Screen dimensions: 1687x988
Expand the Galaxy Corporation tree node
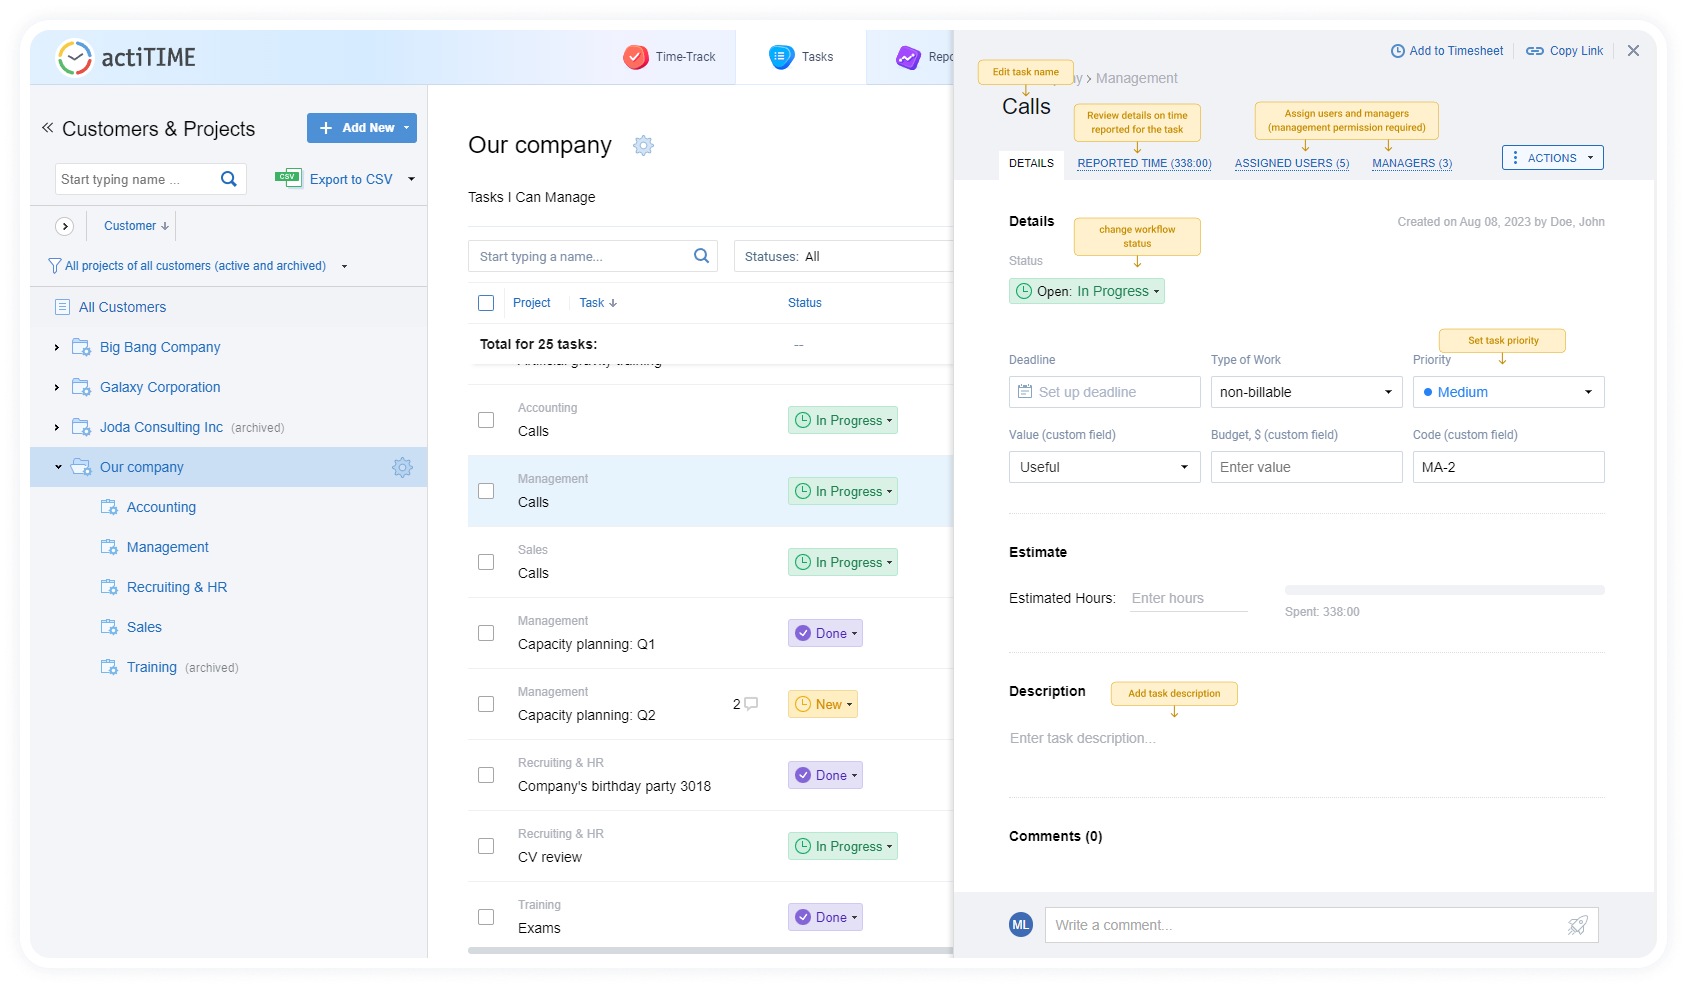click(x=57, y=387)
